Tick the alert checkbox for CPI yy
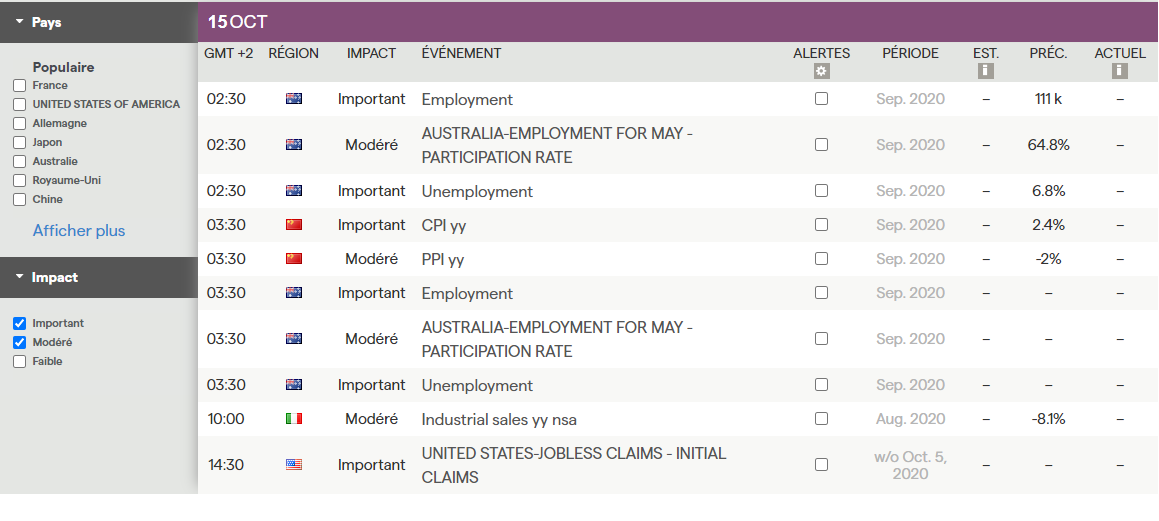Image resolution: width=1159 pixels, height=521 pixels. (821, 225)
